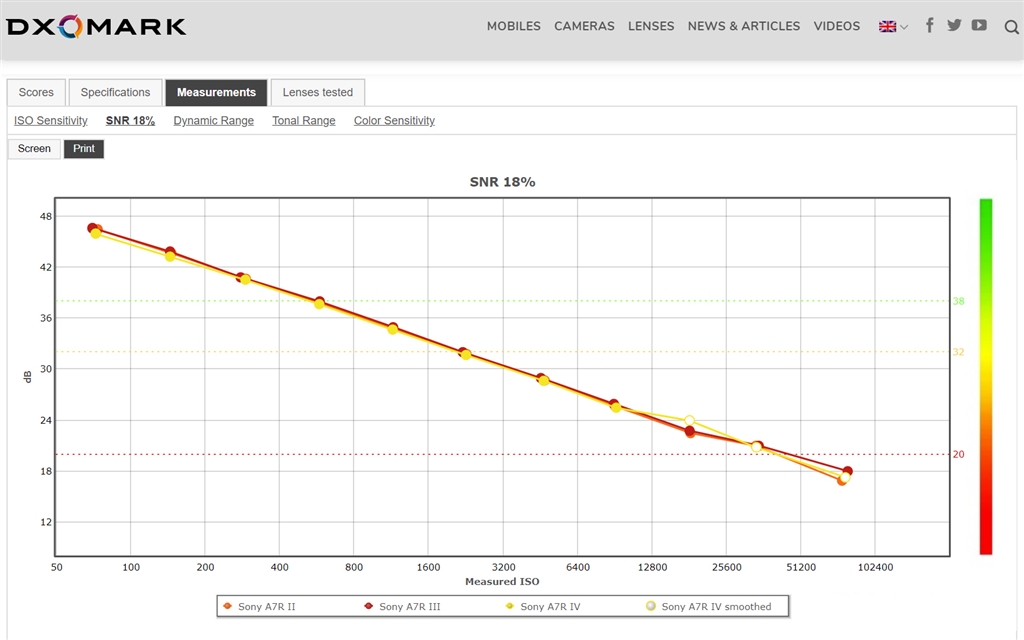Screen dimensions: 1024x640
Task: Open the Twitter icon in header
Action: [954, 25]
